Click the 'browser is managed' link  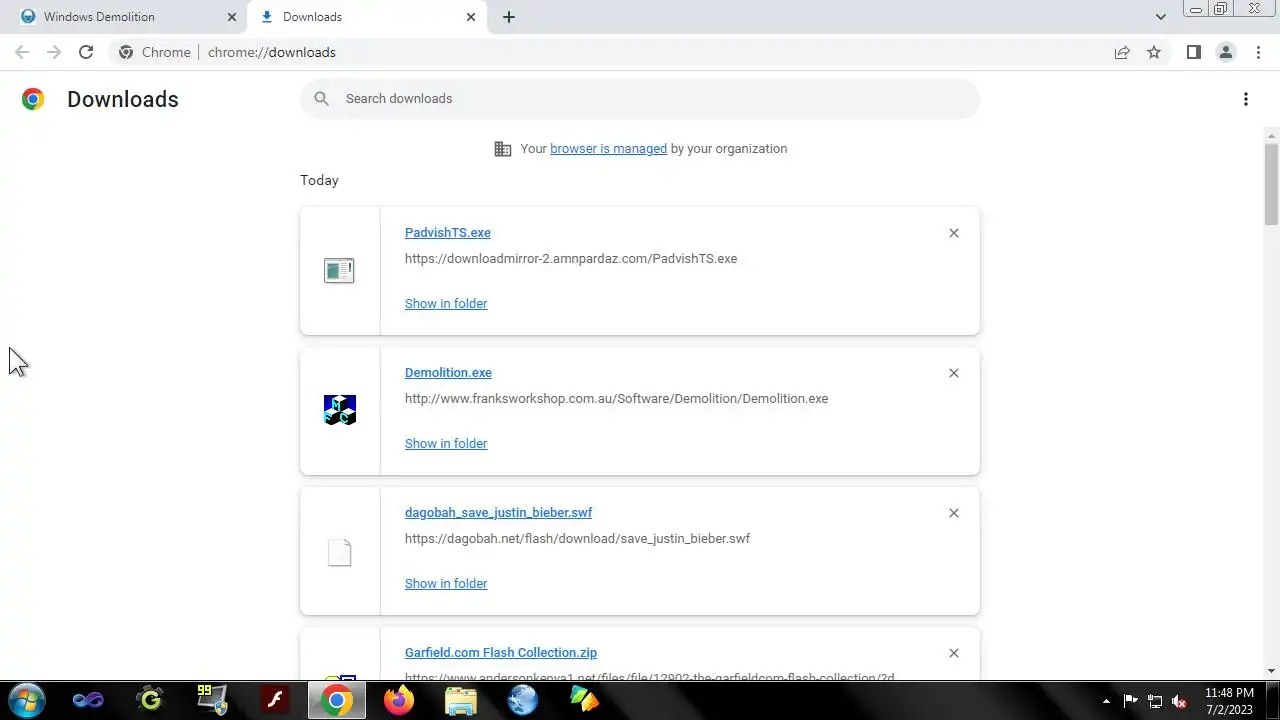608,148
